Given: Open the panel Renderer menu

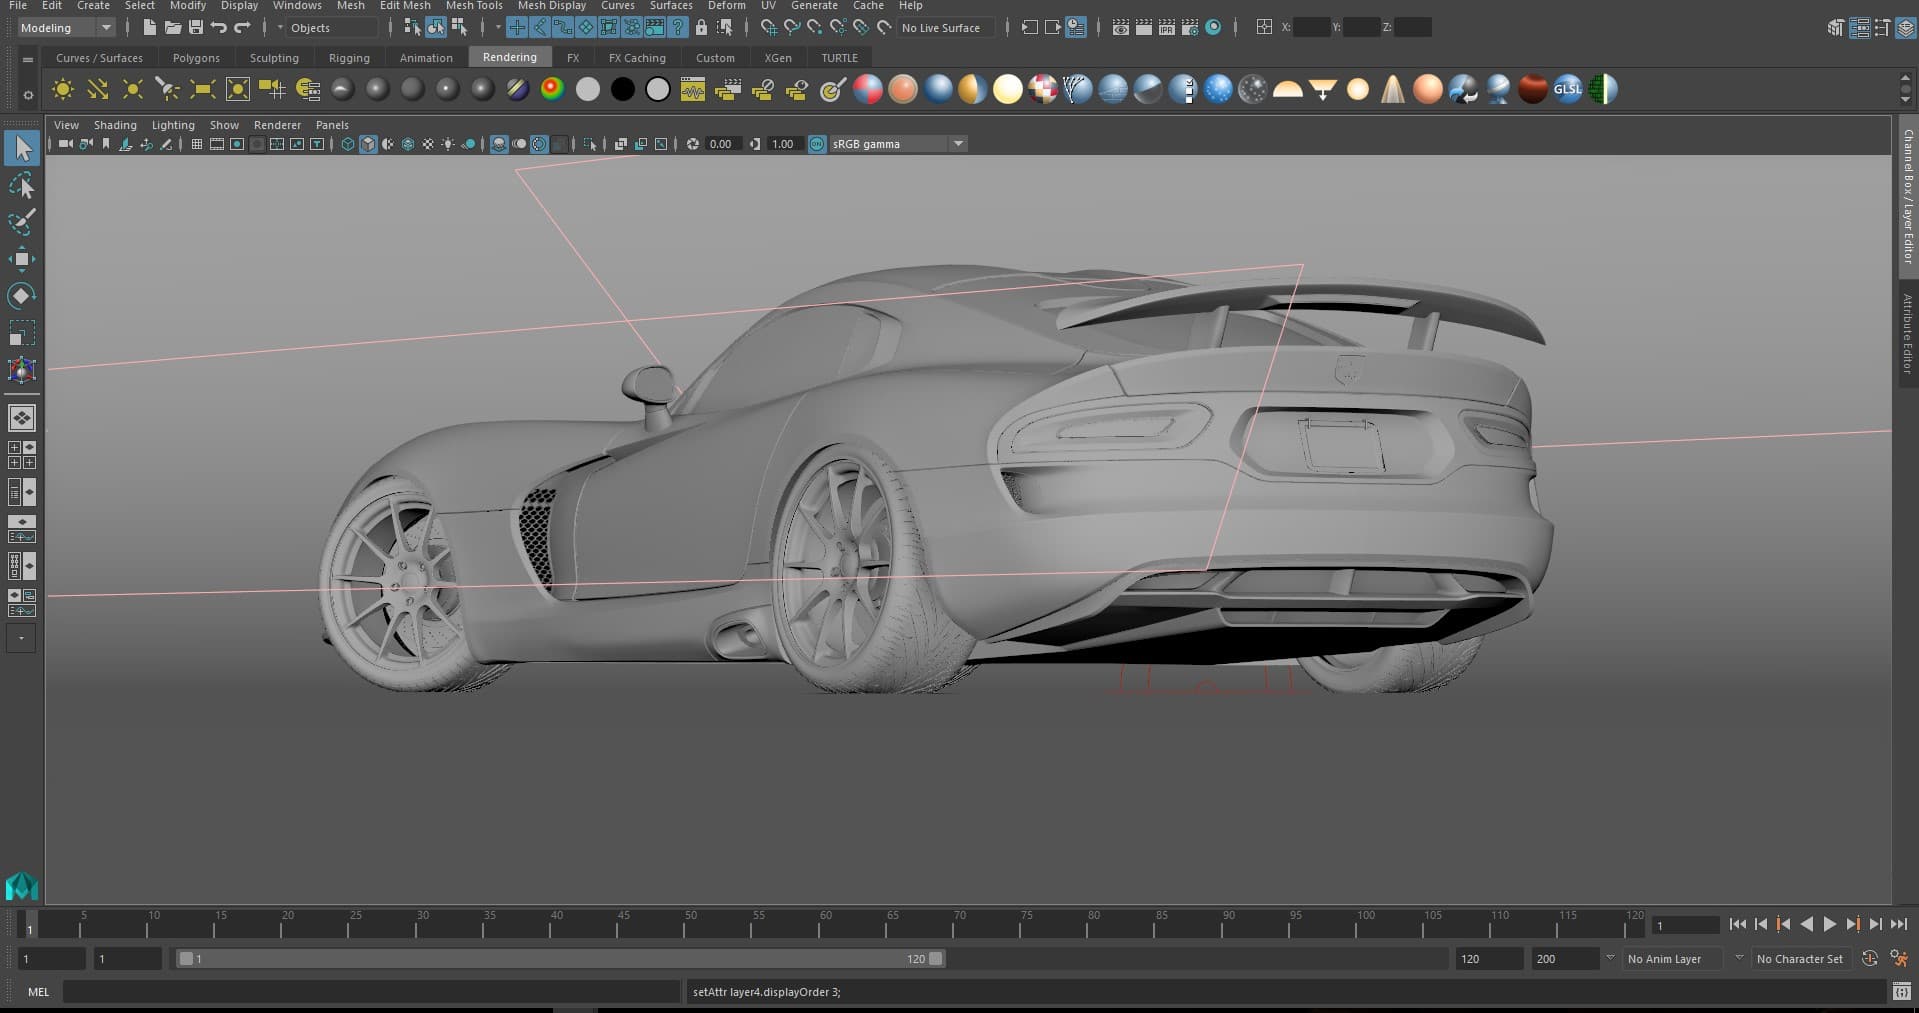Looking at the screenshot, I should (277, 125).
